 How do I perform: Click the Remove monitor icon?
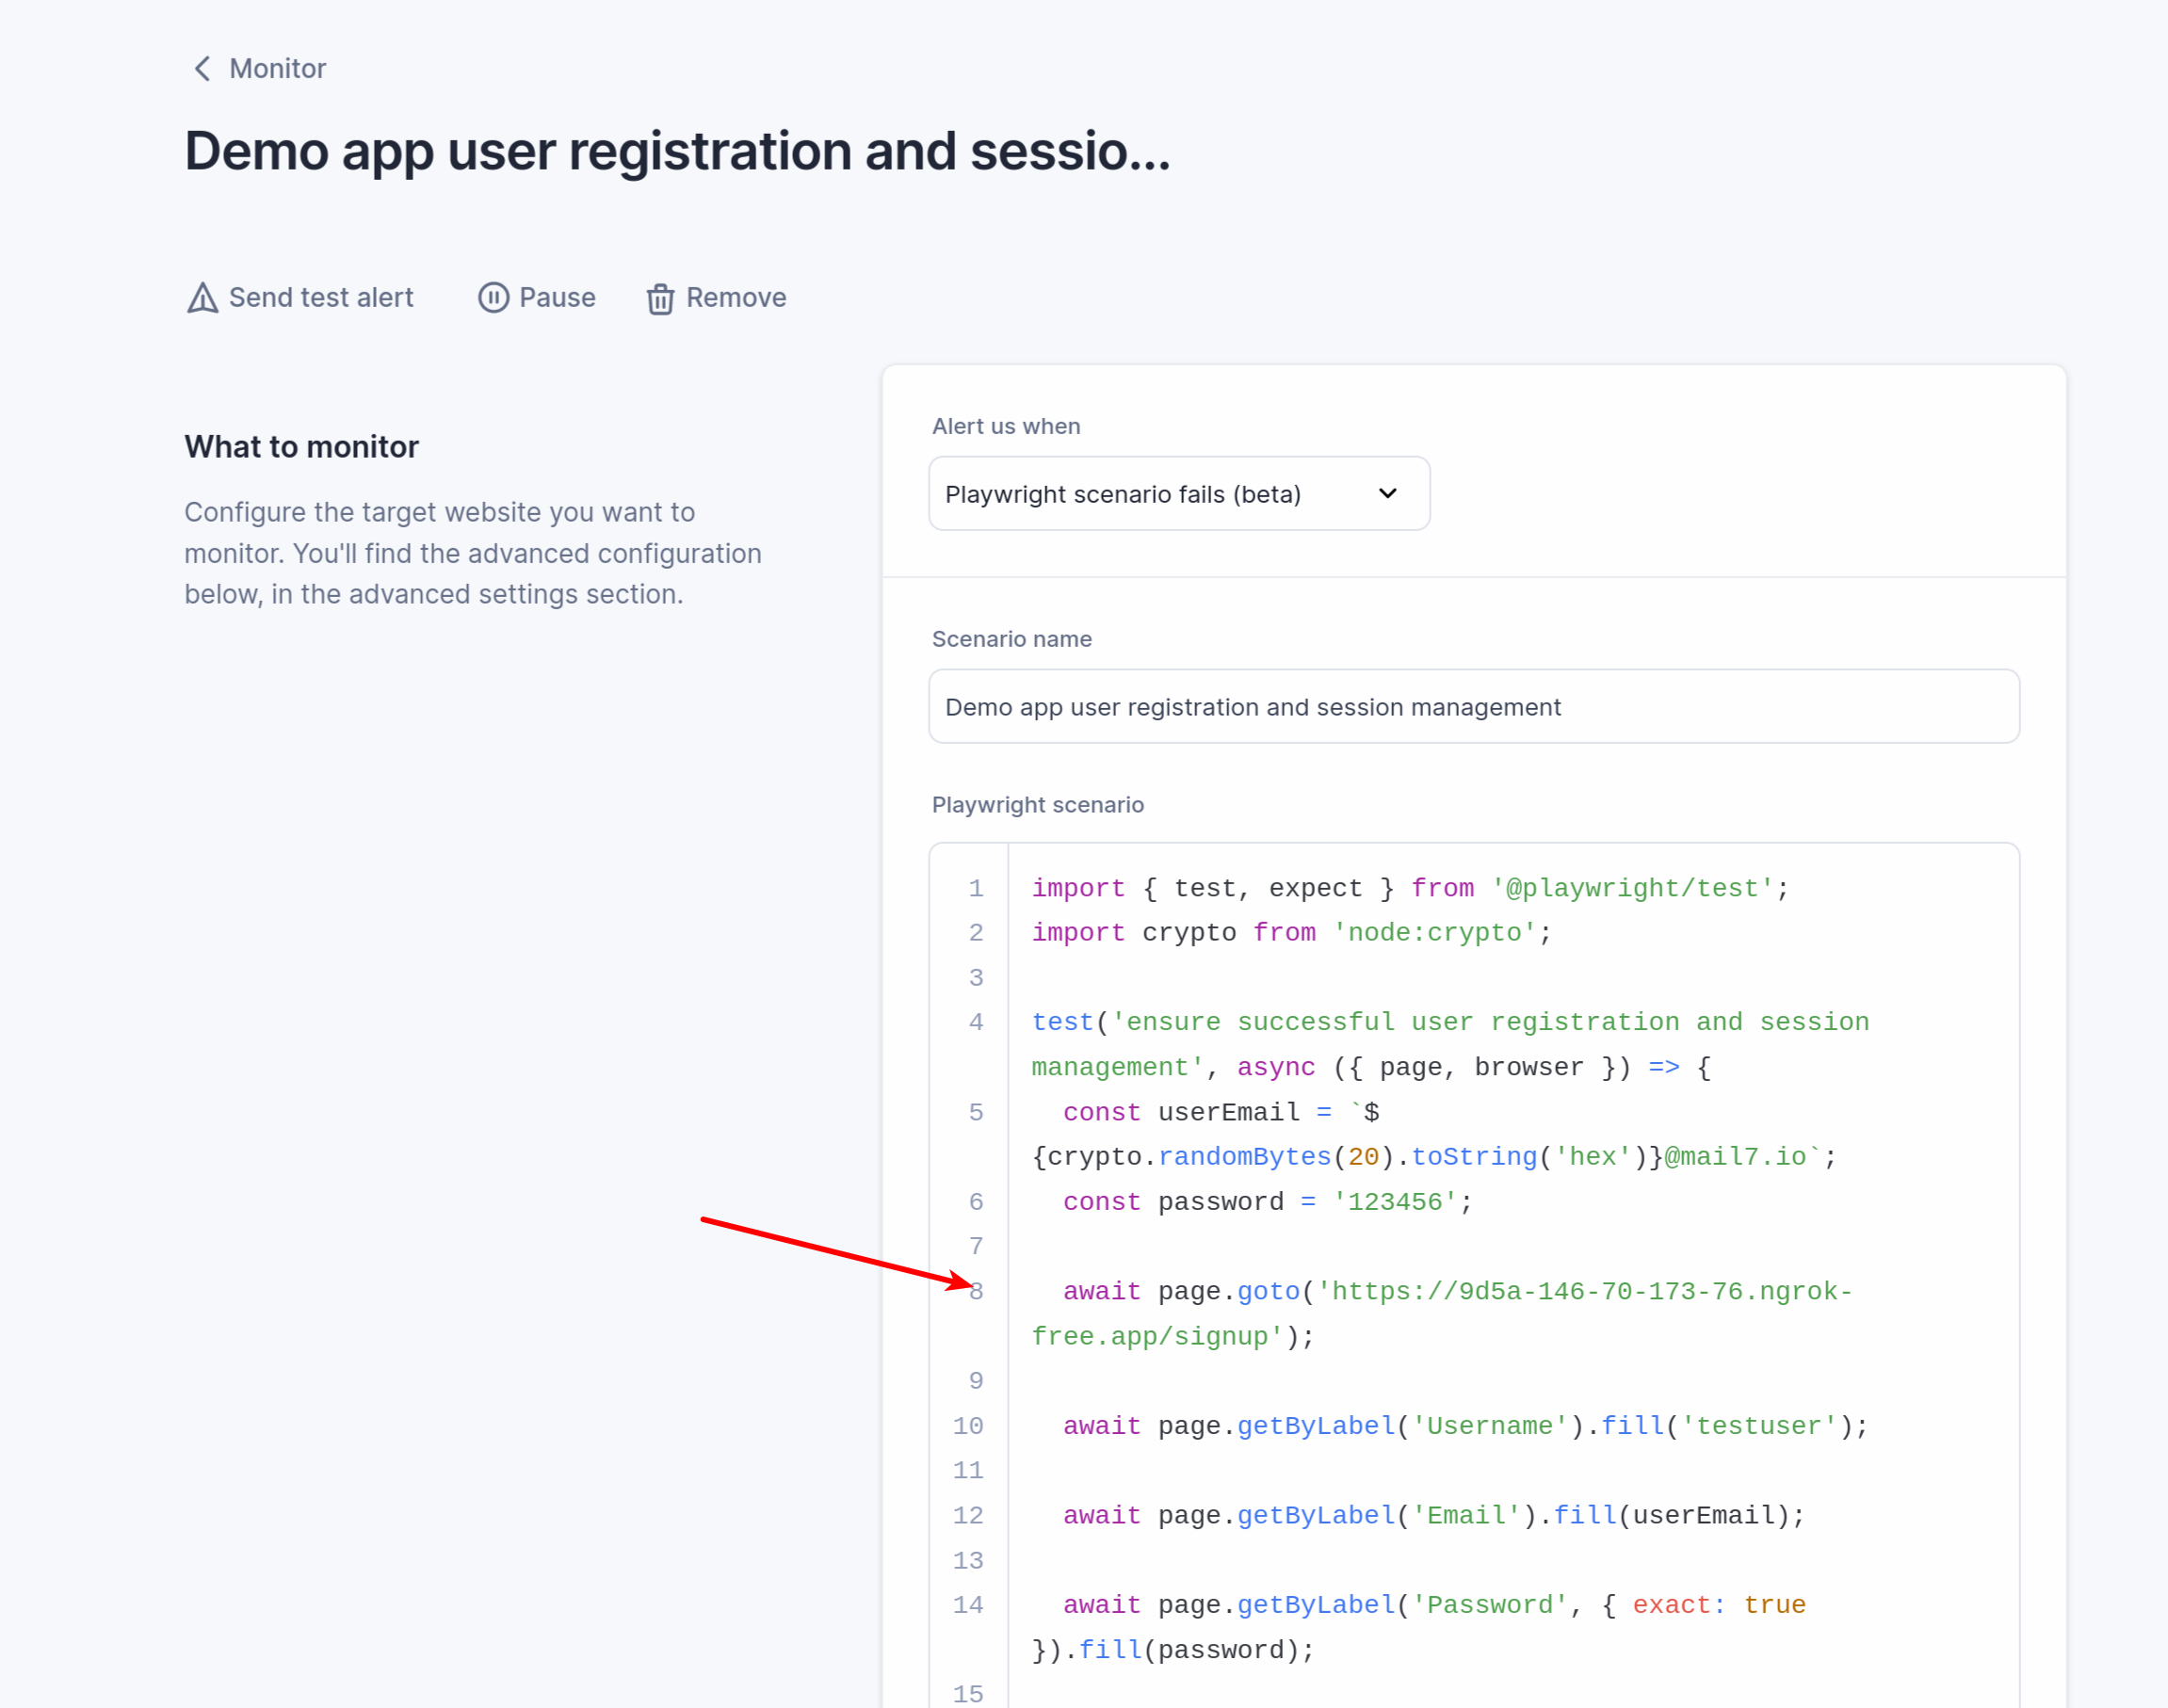[x=662, y=298]
